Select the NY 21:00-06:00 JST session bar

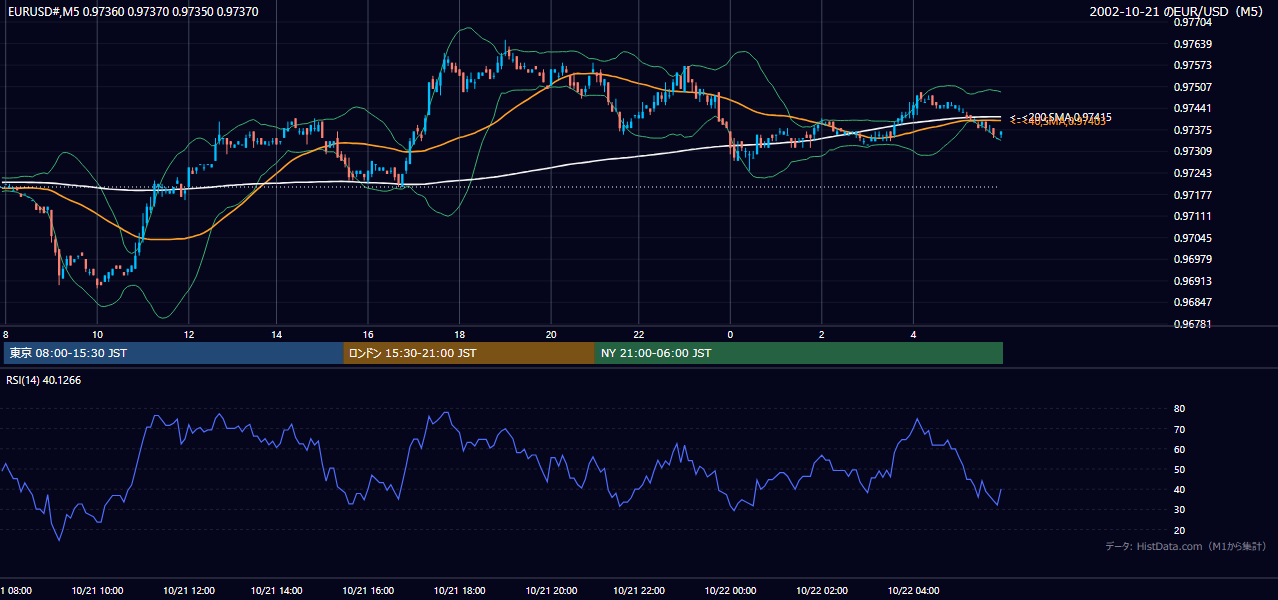point(799,353)
